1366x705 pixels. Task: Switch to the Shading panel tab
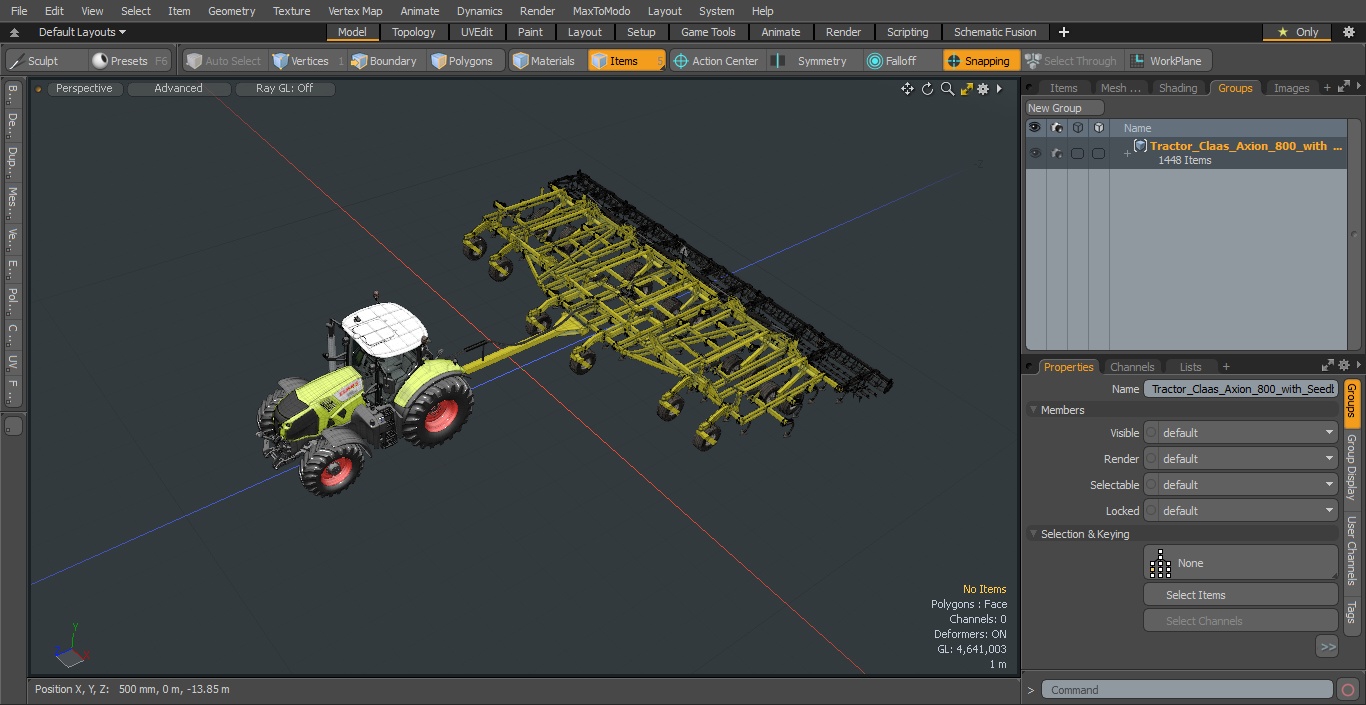coord(1178,88)
